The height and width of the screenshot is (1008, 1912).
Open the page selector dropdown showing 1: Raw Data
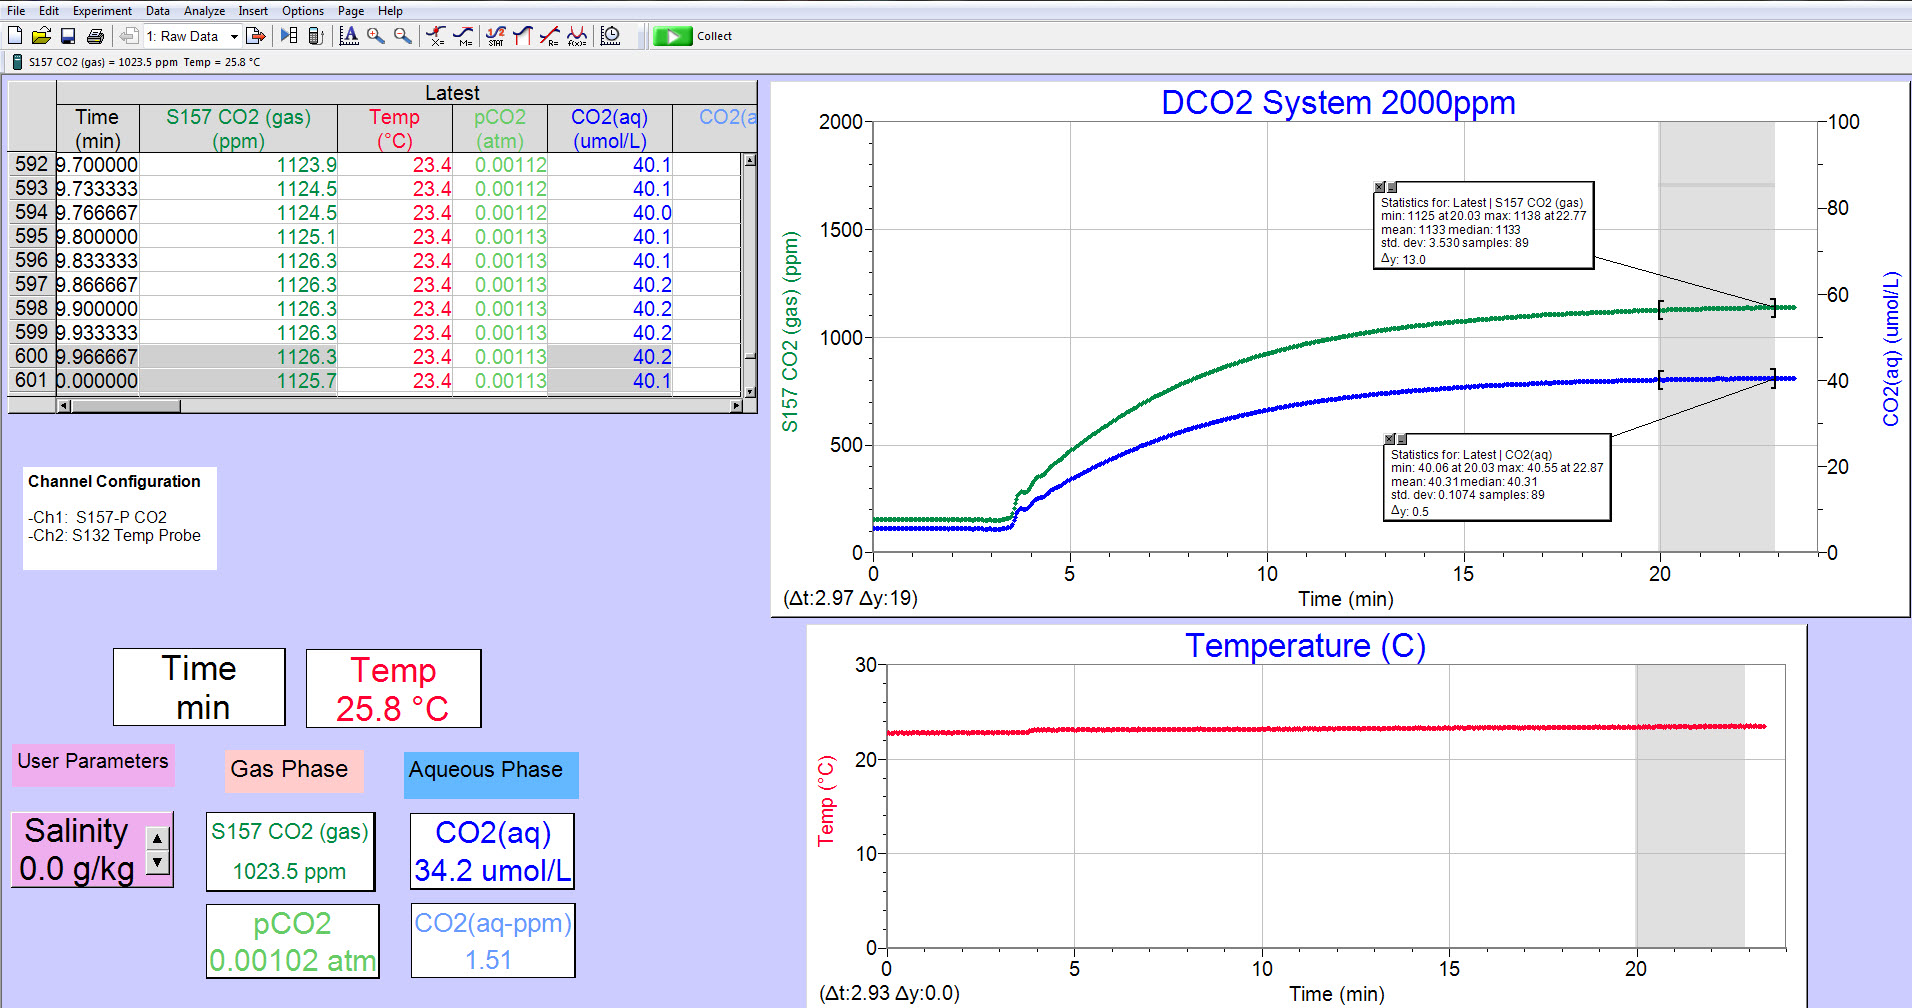232,35
